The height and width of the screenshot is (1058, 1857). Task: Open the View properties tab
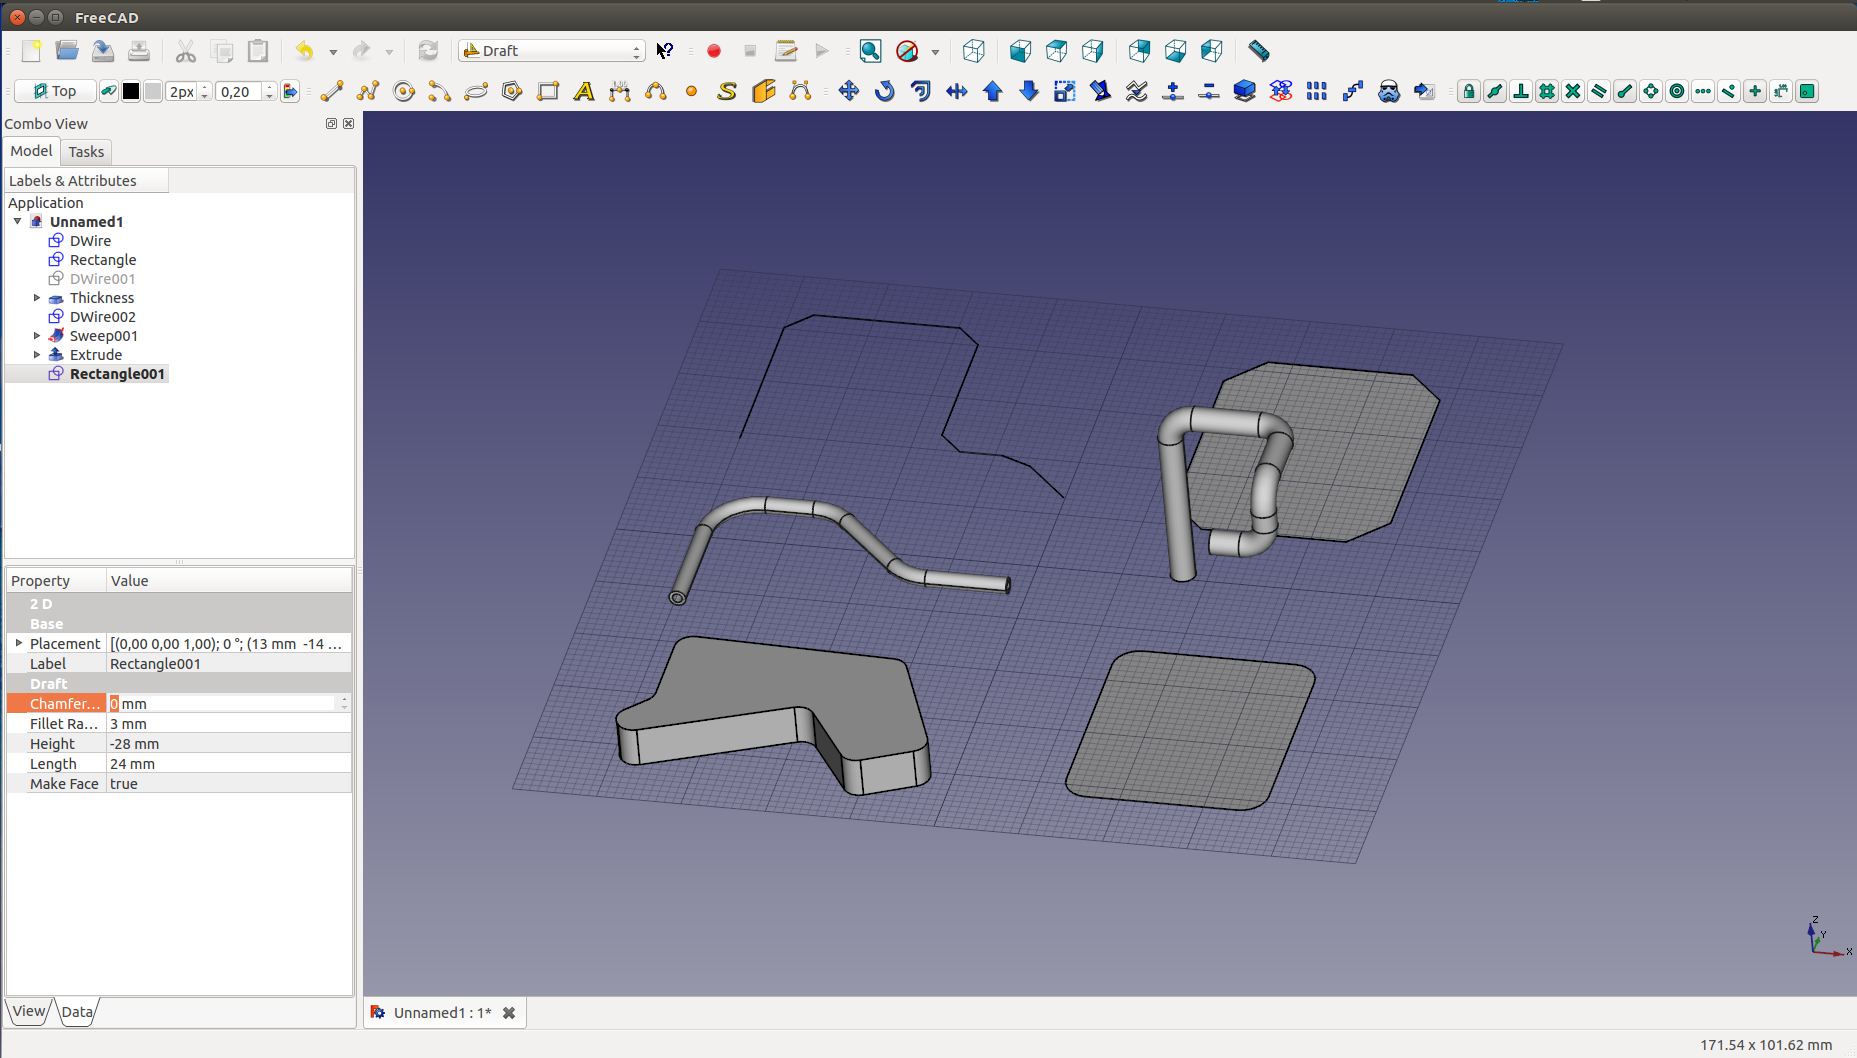(28, 1011)
